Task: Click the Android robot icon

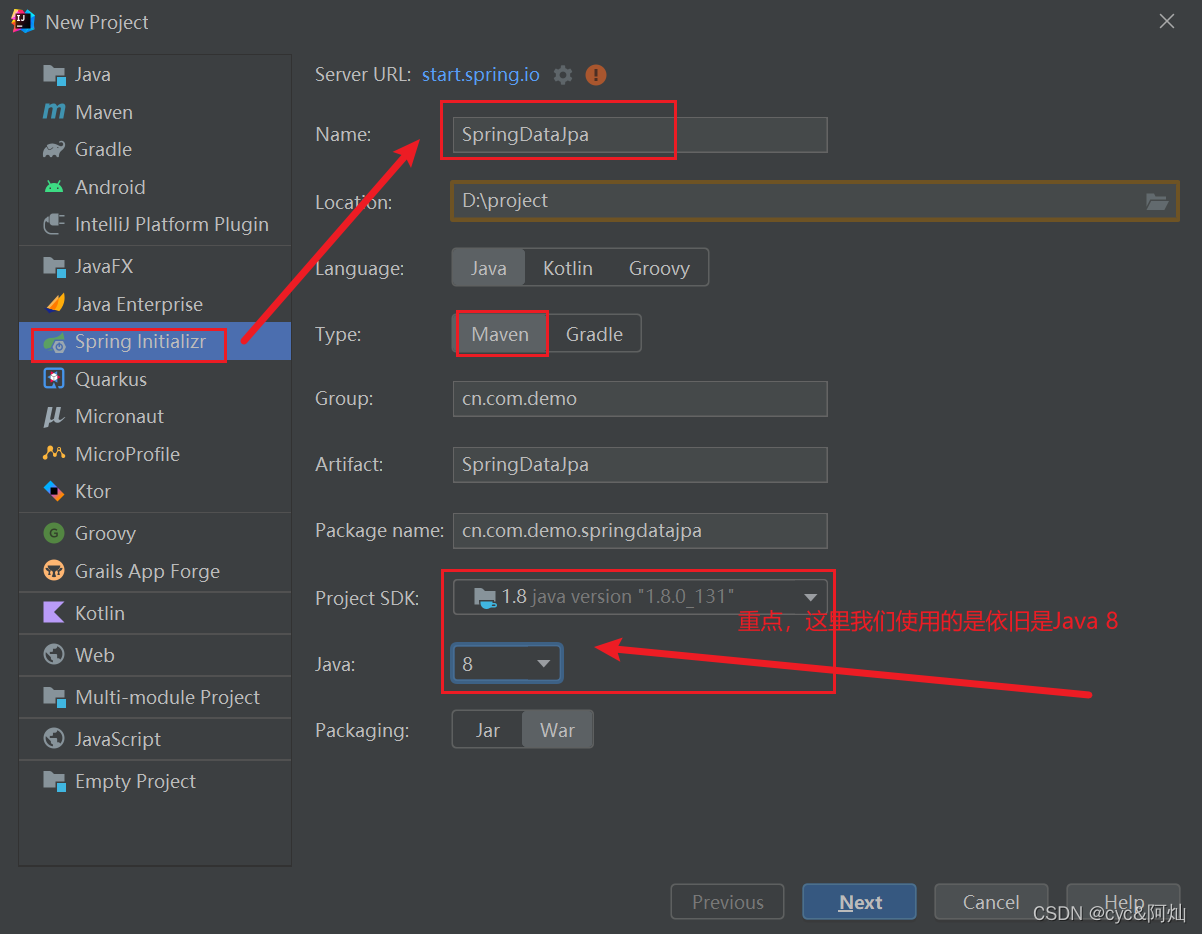Action: pyautogui.click(x=54, y=187)
